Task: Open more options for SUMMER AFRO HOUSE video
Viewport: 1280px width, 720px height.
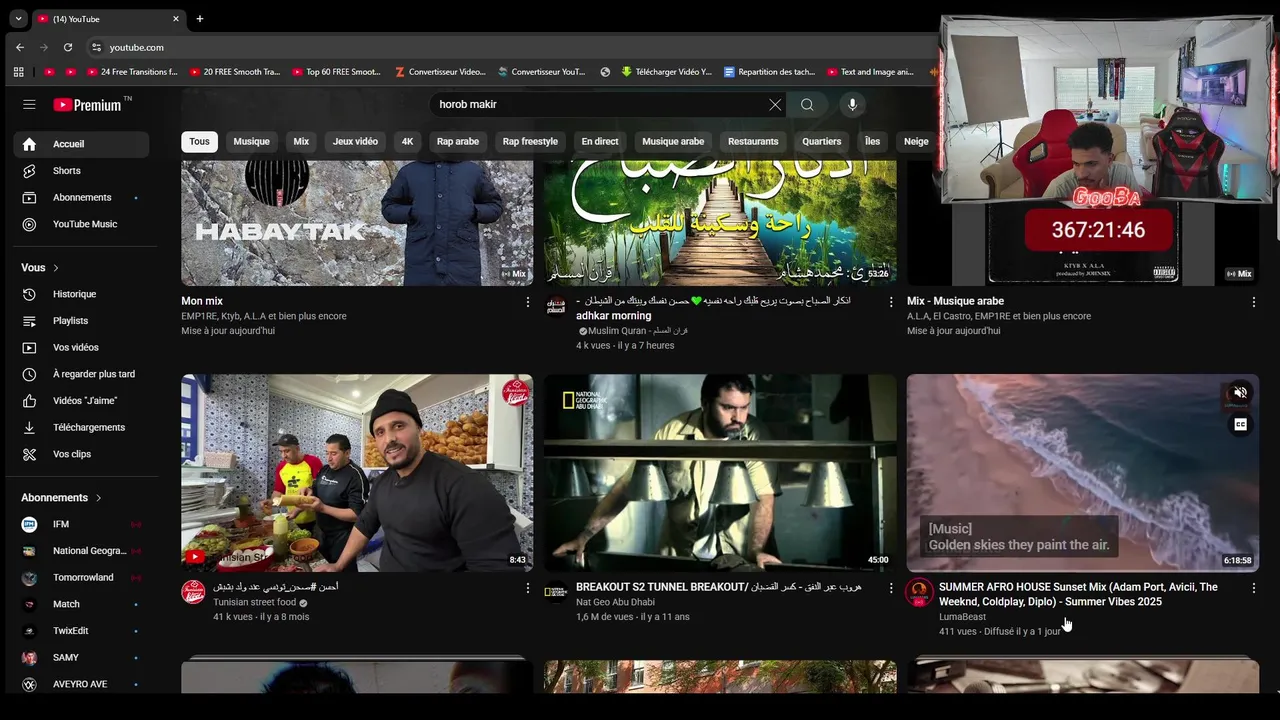Action: coord(1254,588)
